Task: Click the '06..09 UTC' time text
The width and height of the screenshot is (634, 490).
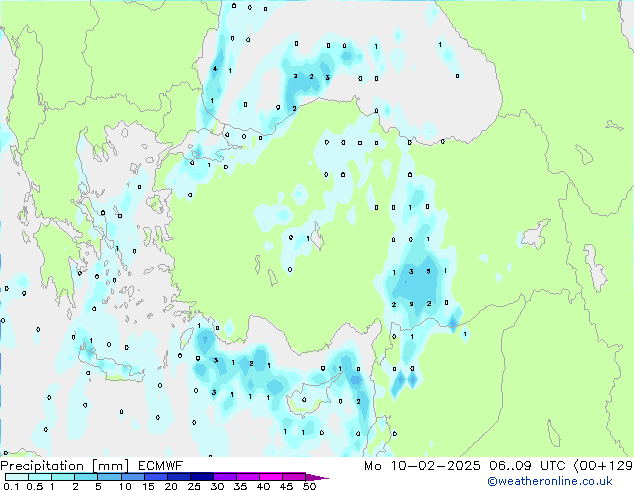Action: tap(527, 466)
